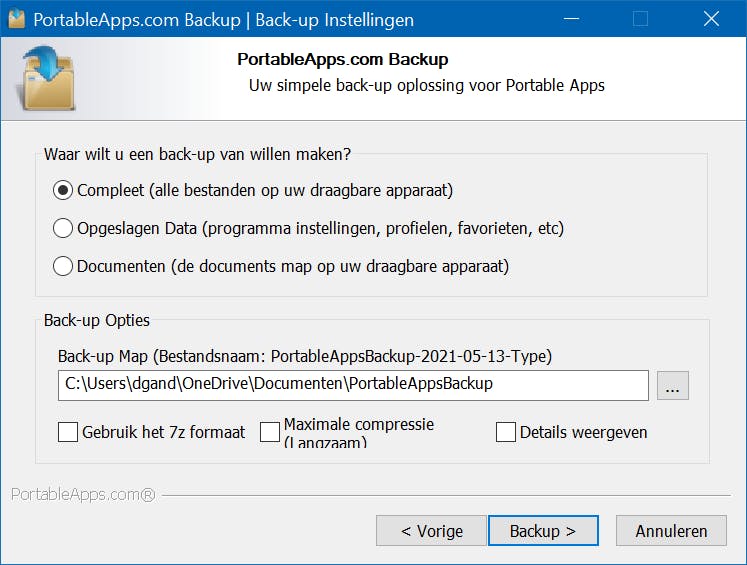The height and width of the screenshot is (565, 747).
Task: Close the Backup window with X
Action: [711, 19]
